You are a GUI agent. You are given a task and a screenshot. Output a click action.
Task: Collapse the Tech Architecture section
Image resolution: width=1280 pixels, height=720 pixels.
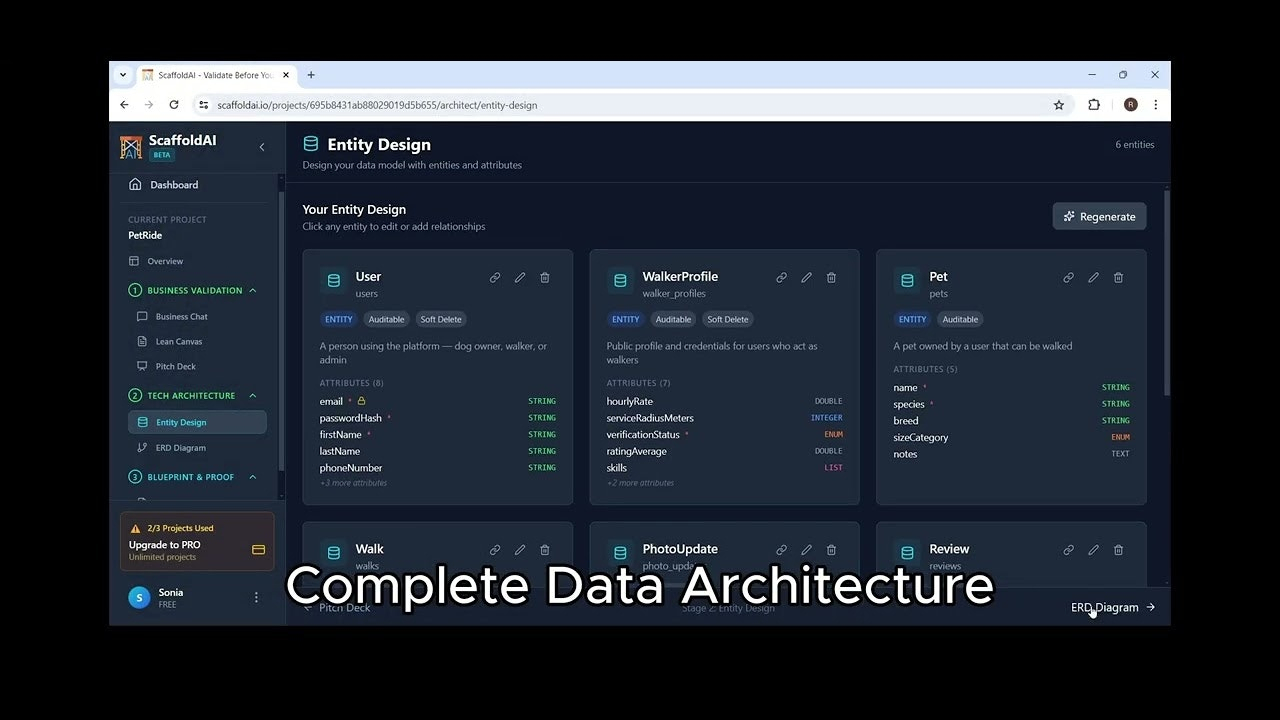(x=252, y=396)
